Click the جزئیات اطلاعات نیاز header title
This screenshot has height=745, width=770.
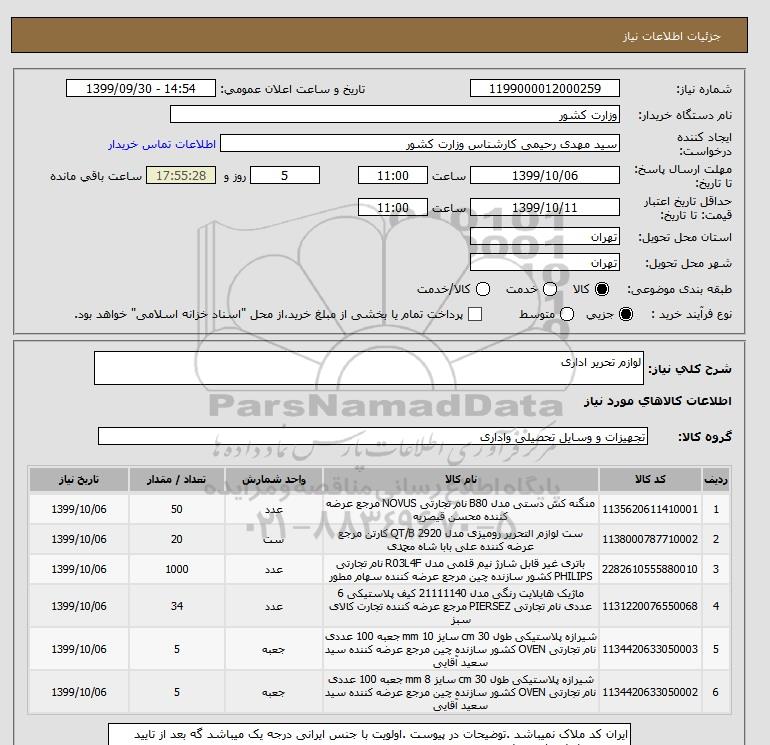click(671, 36)
